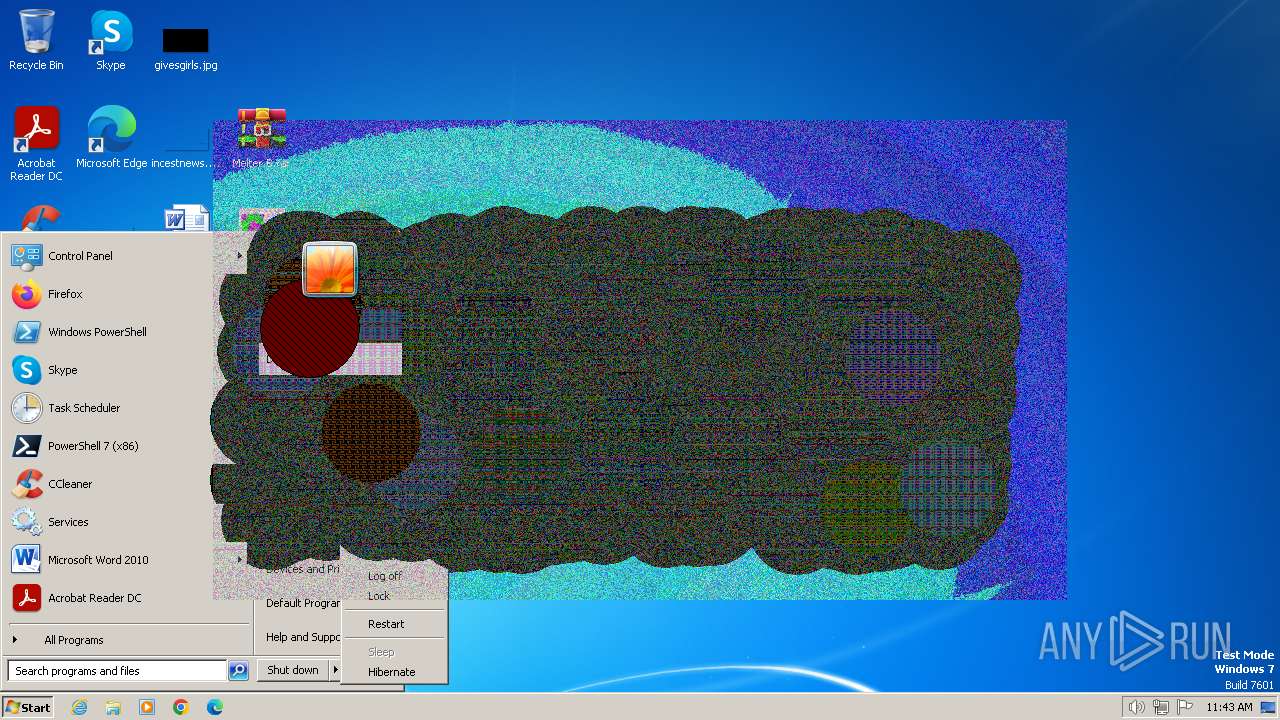Image resolution: width=1280 pixels, height=720 pixels.
Task: Click Search programs and files box
Action: click(117, 671)
